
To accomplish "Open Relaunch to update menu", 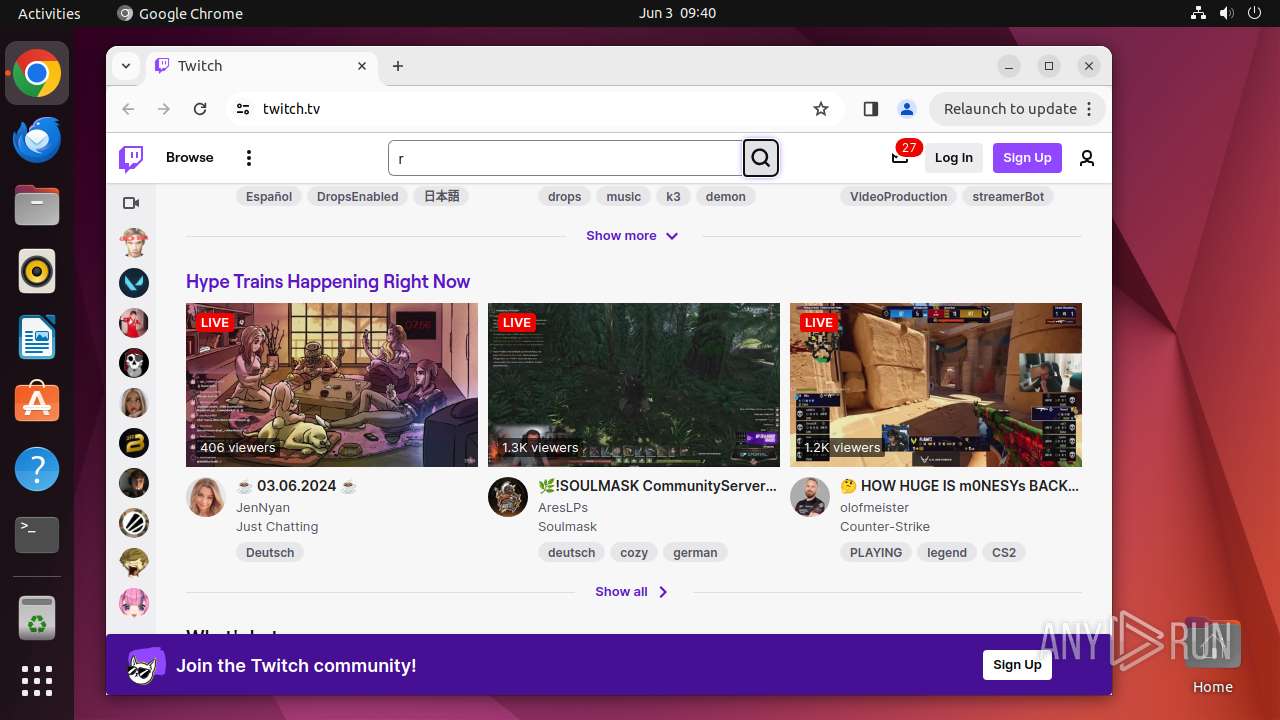I will tap(1017, 109).
